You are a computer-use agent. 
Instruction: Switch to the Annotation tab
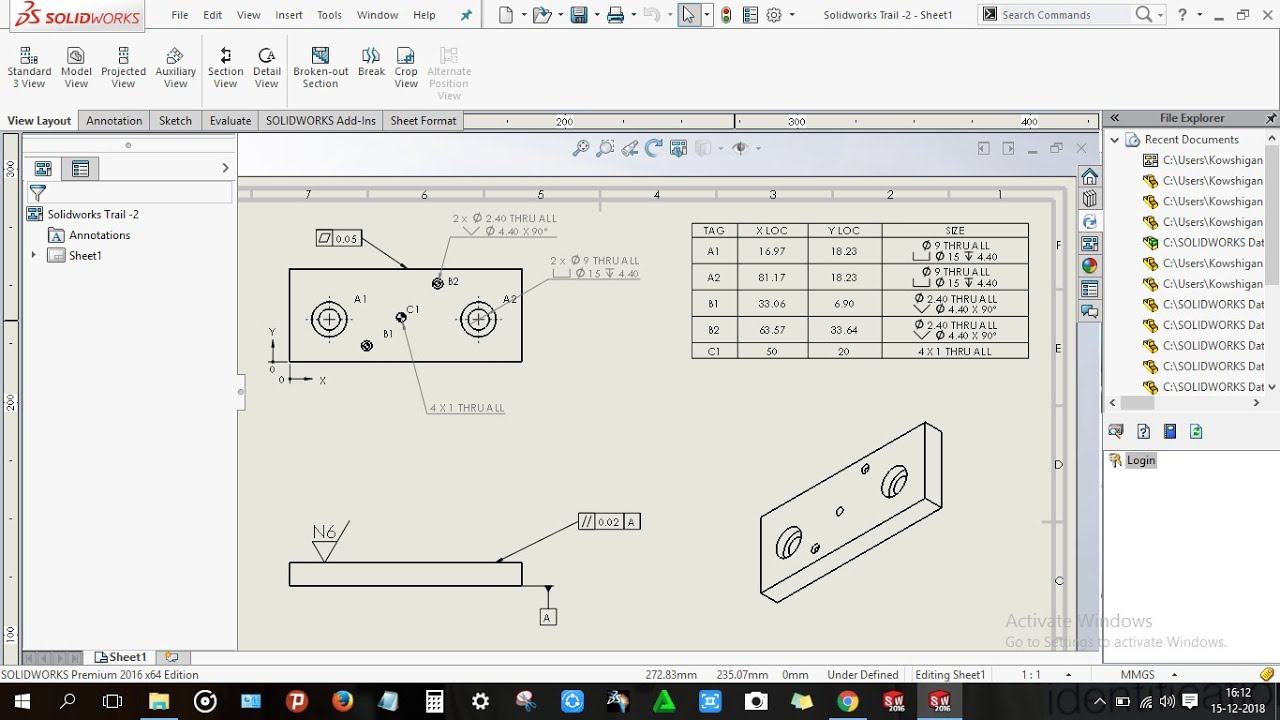click(114, 121)
